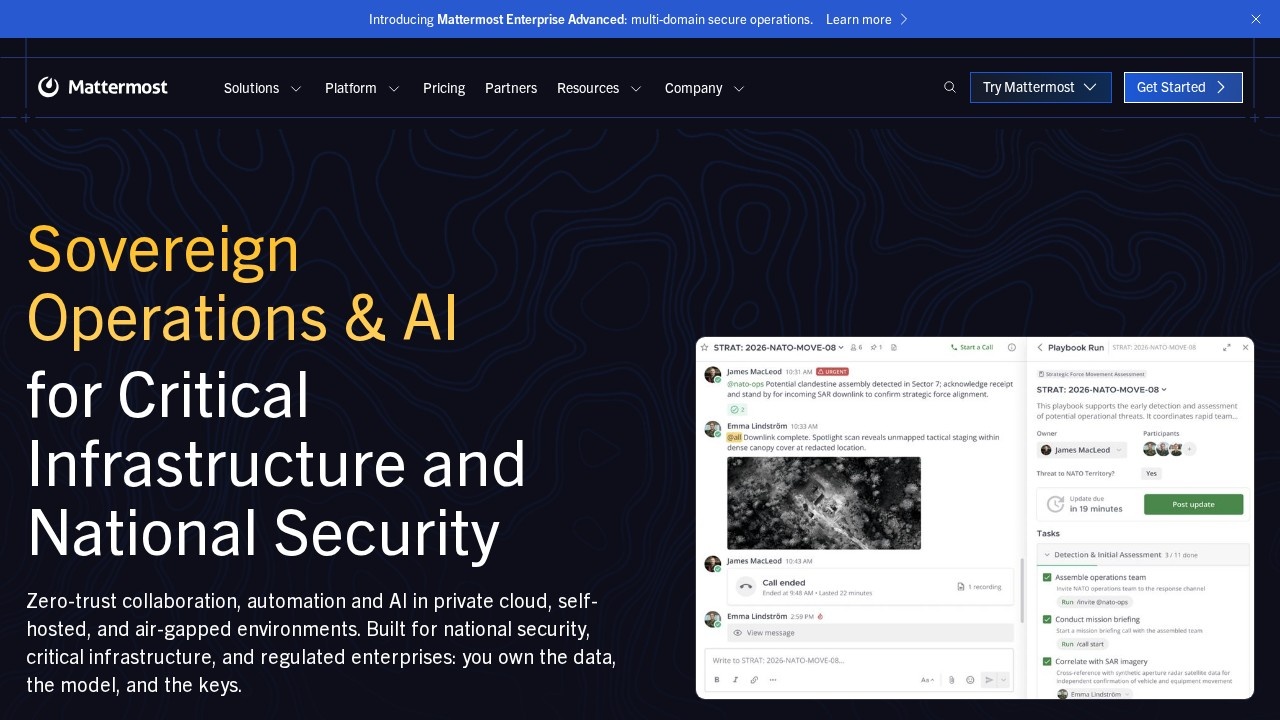Screen dimensions: 1280x720
Task: Click the bold formatting icon
Action: click(717, 680)
